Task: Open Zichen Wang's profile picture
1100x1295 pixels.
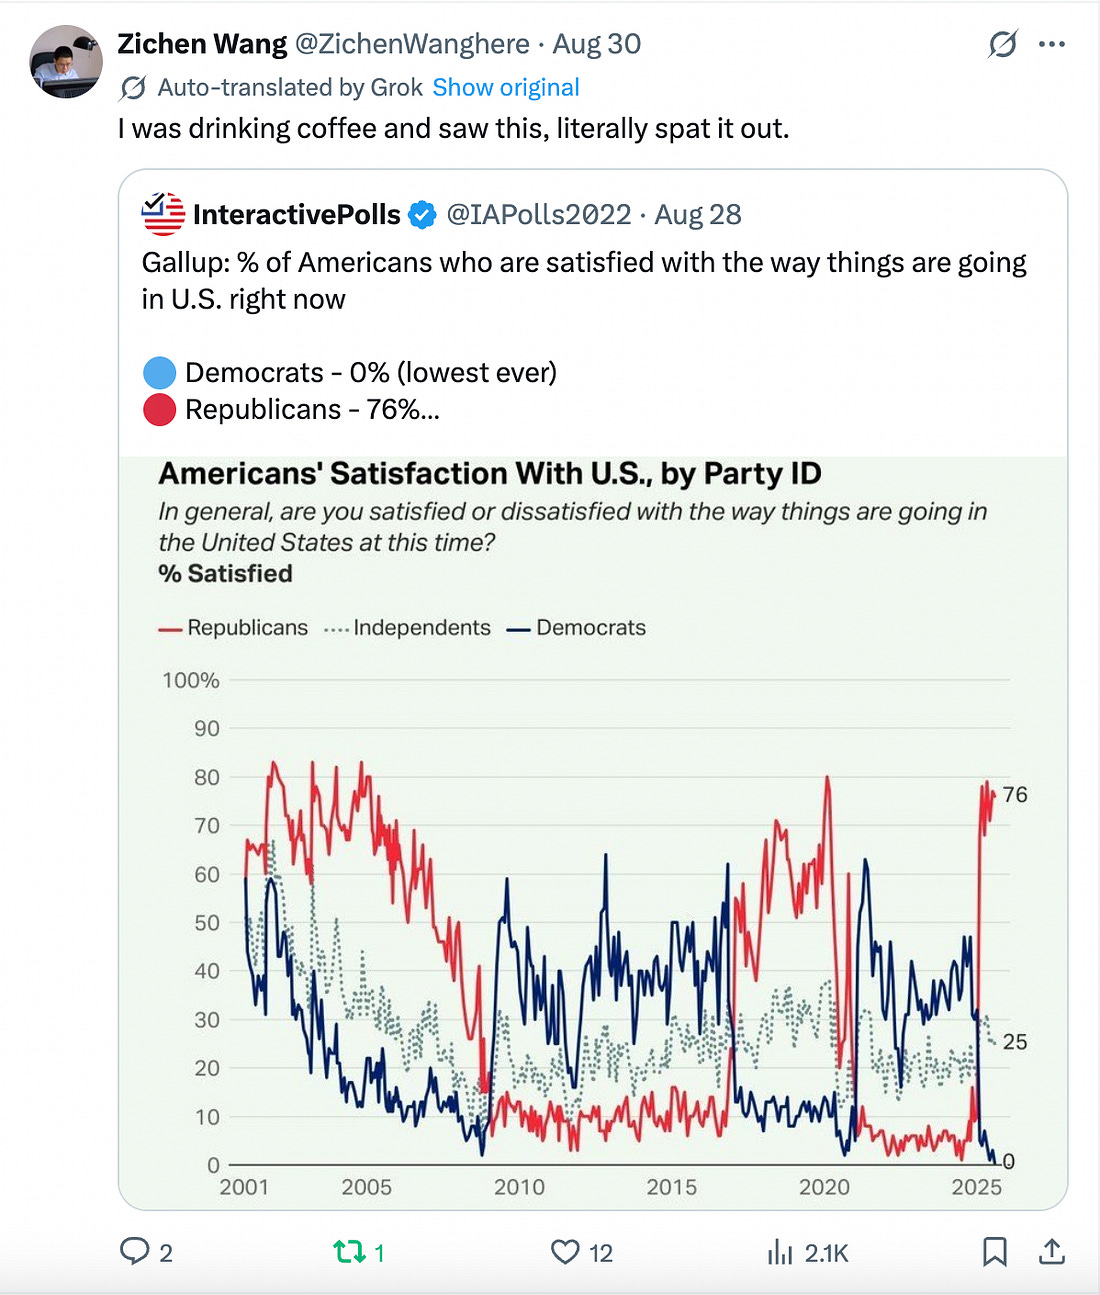Action: click(x=66, y=62)
